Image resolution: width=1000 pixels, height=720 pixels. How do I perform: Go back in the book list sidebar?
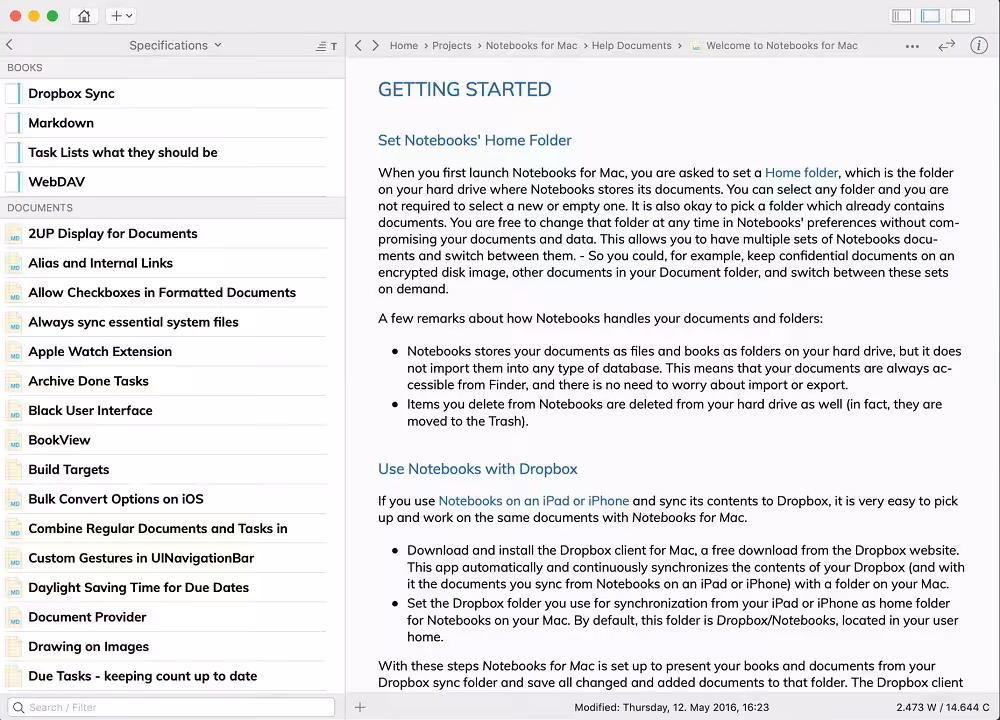tap(10, 45)
